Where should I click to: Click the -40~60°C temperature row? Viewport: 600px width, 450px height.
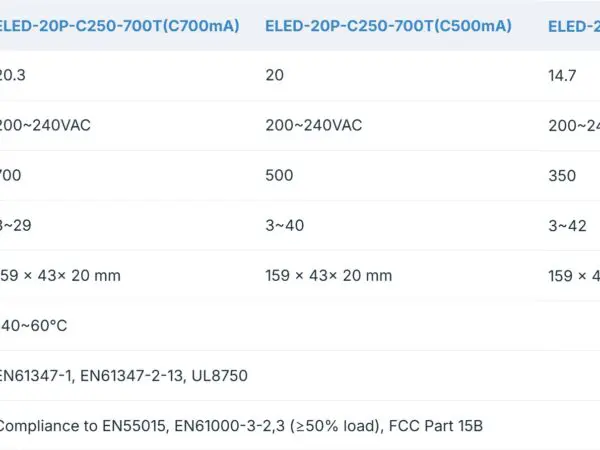tap(33, 325)
